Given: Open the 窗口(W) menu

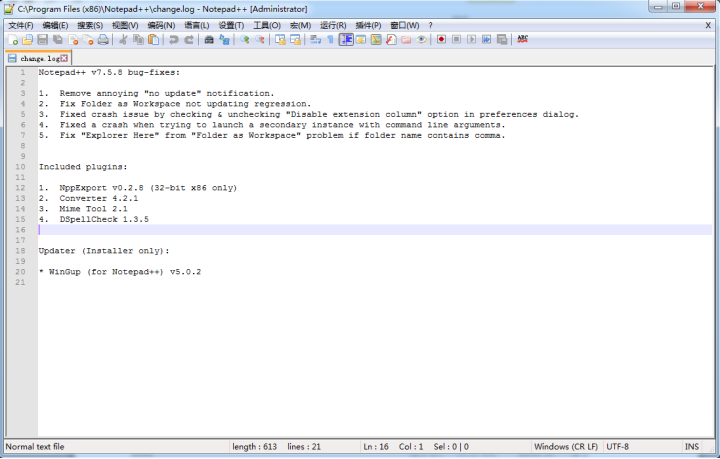Looking at the screenshot, I should click(405, 25).
